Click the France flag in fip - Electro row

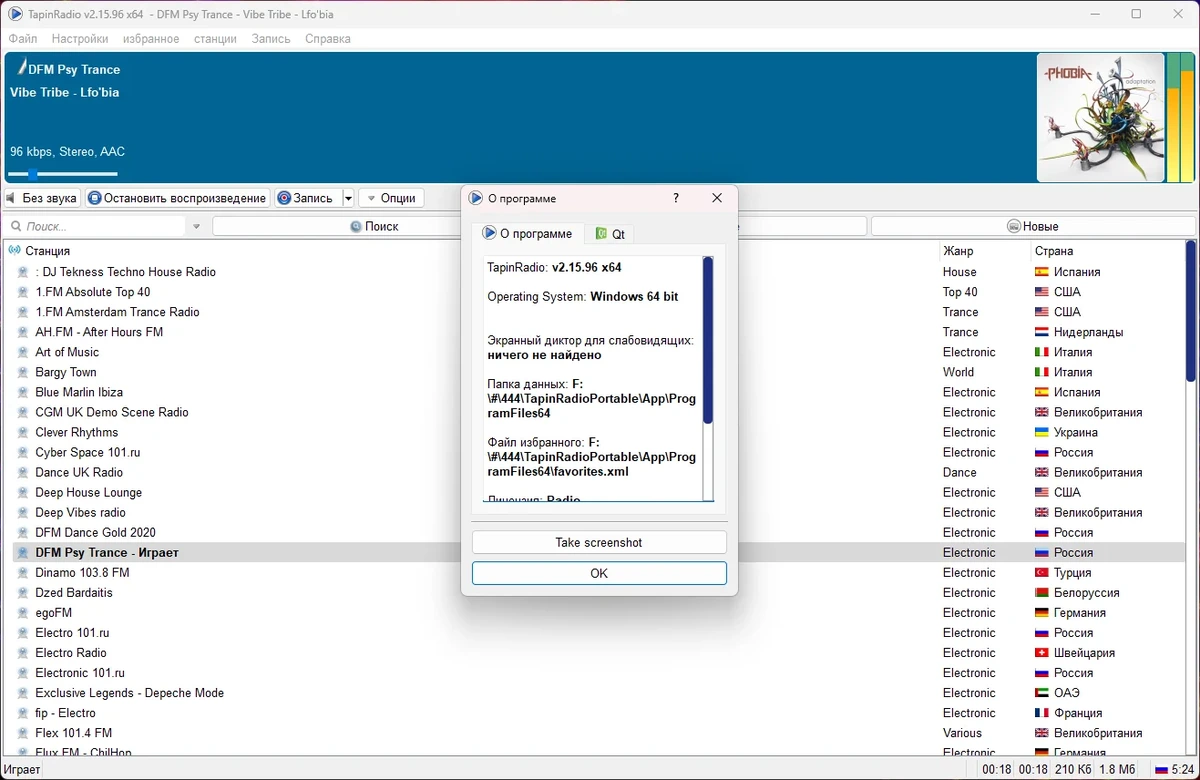[1041, 713]
